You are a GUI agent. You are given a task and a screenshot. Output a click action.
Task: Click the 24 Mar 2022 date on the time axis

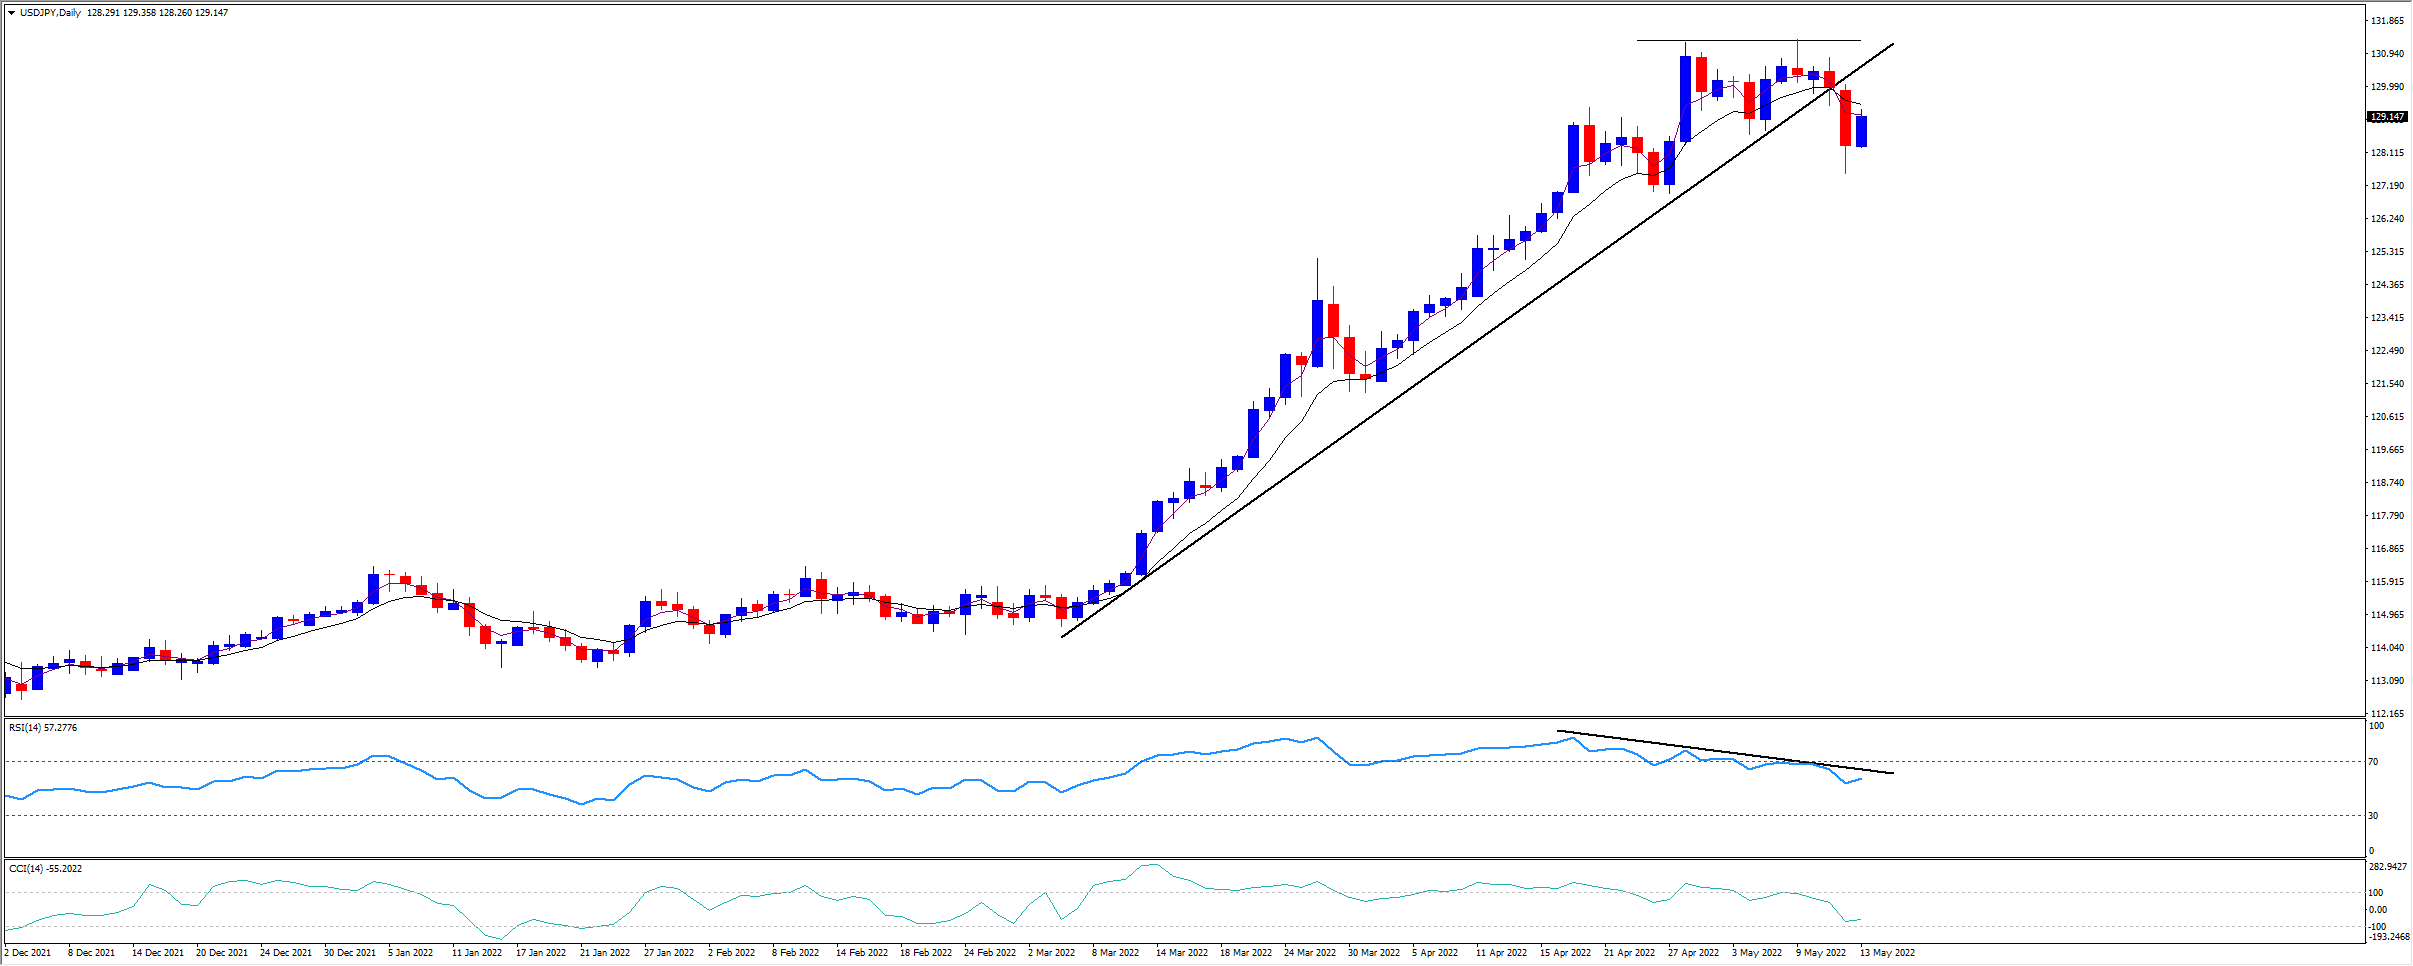1310,953
